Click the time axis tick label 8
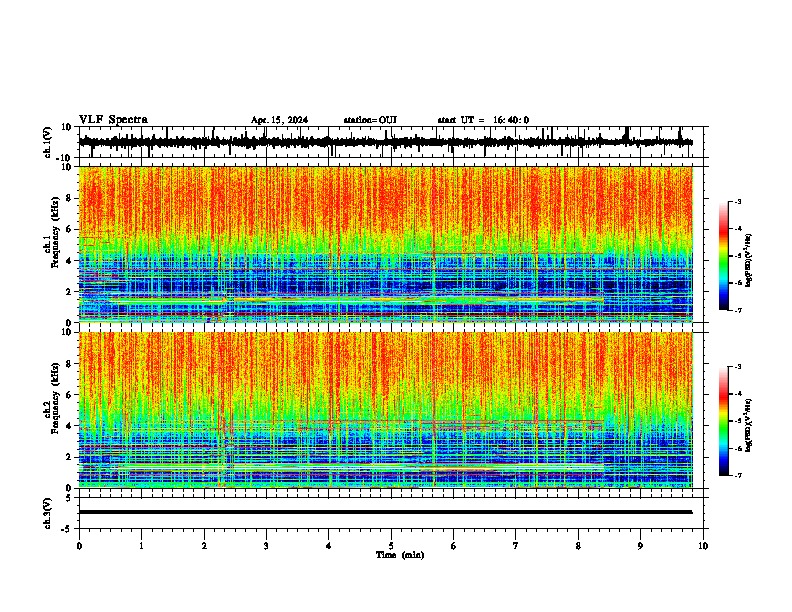Screen dimensions: 792x612 pyautogui.click(x=578, y=546)
